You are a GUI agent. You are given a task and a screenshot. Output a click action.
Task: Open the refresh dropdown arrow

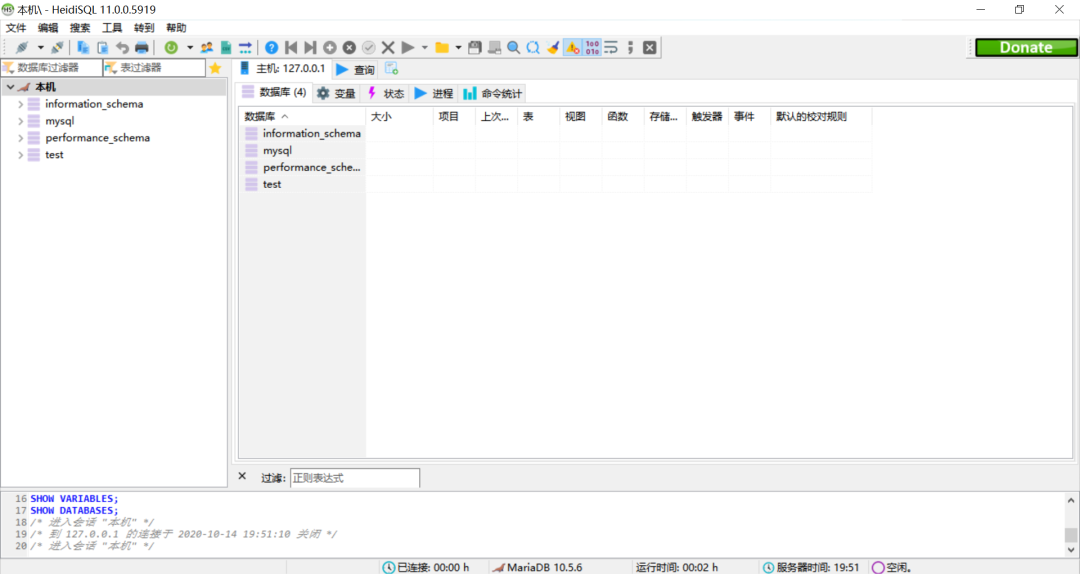click(189, 48)
